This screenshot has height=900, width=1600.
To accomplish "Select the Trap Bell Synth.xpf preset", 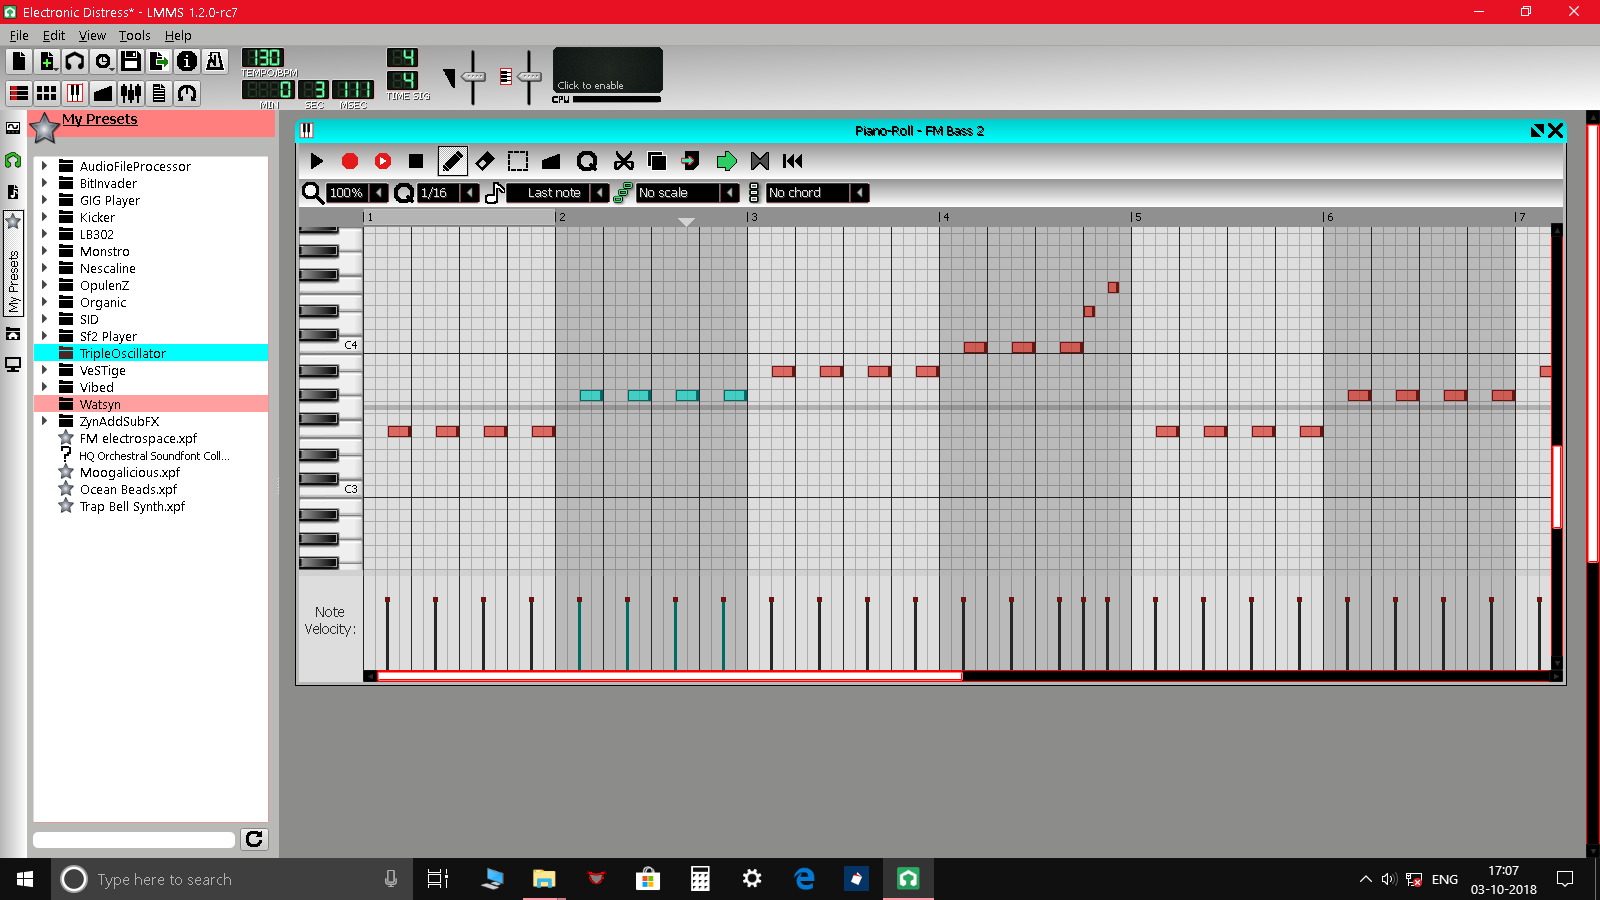I will 132,506.
